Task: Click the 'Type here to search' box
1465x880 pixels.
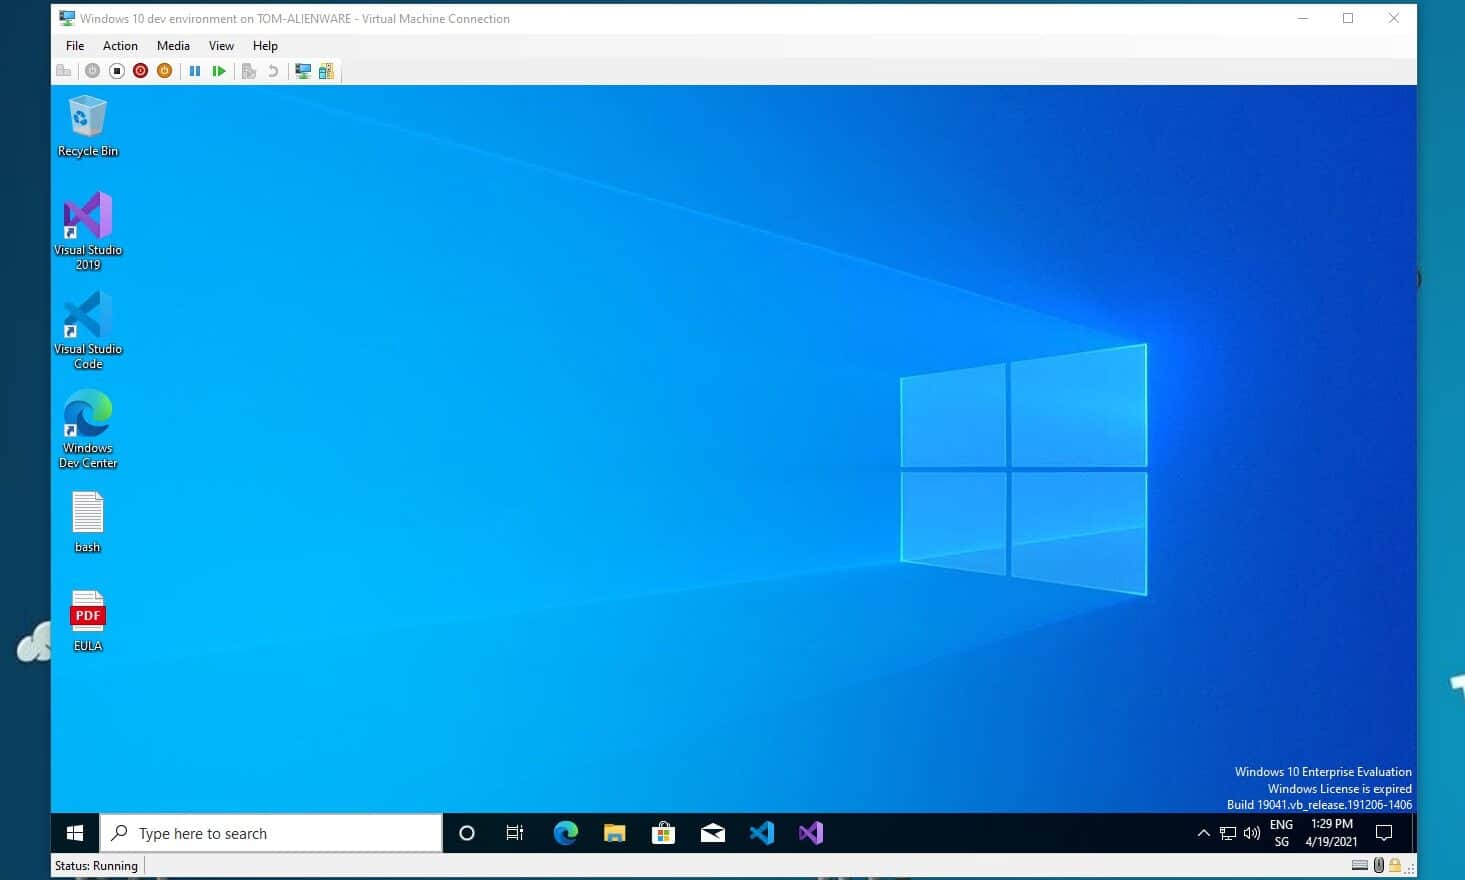Action: point(271,833)
